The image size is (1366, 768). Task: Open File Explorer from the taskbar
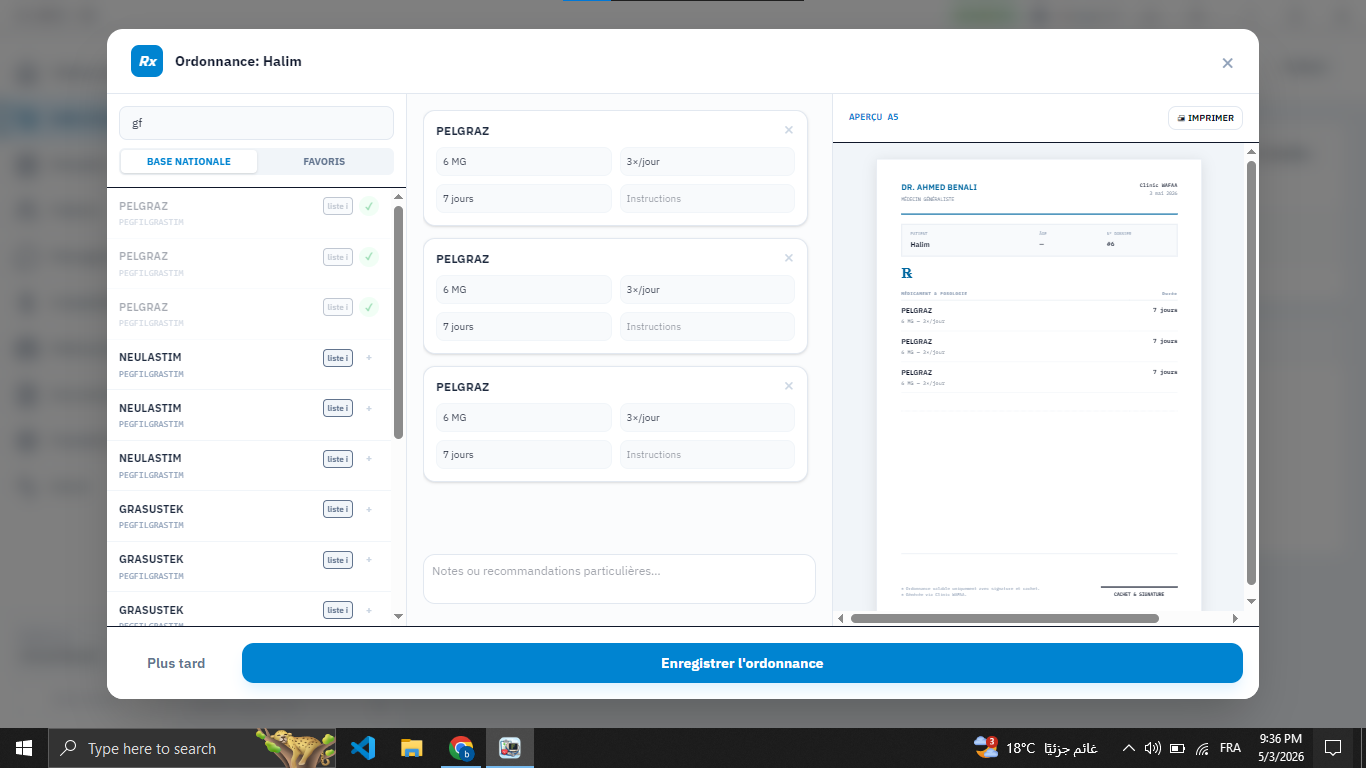tap(411, 748)
